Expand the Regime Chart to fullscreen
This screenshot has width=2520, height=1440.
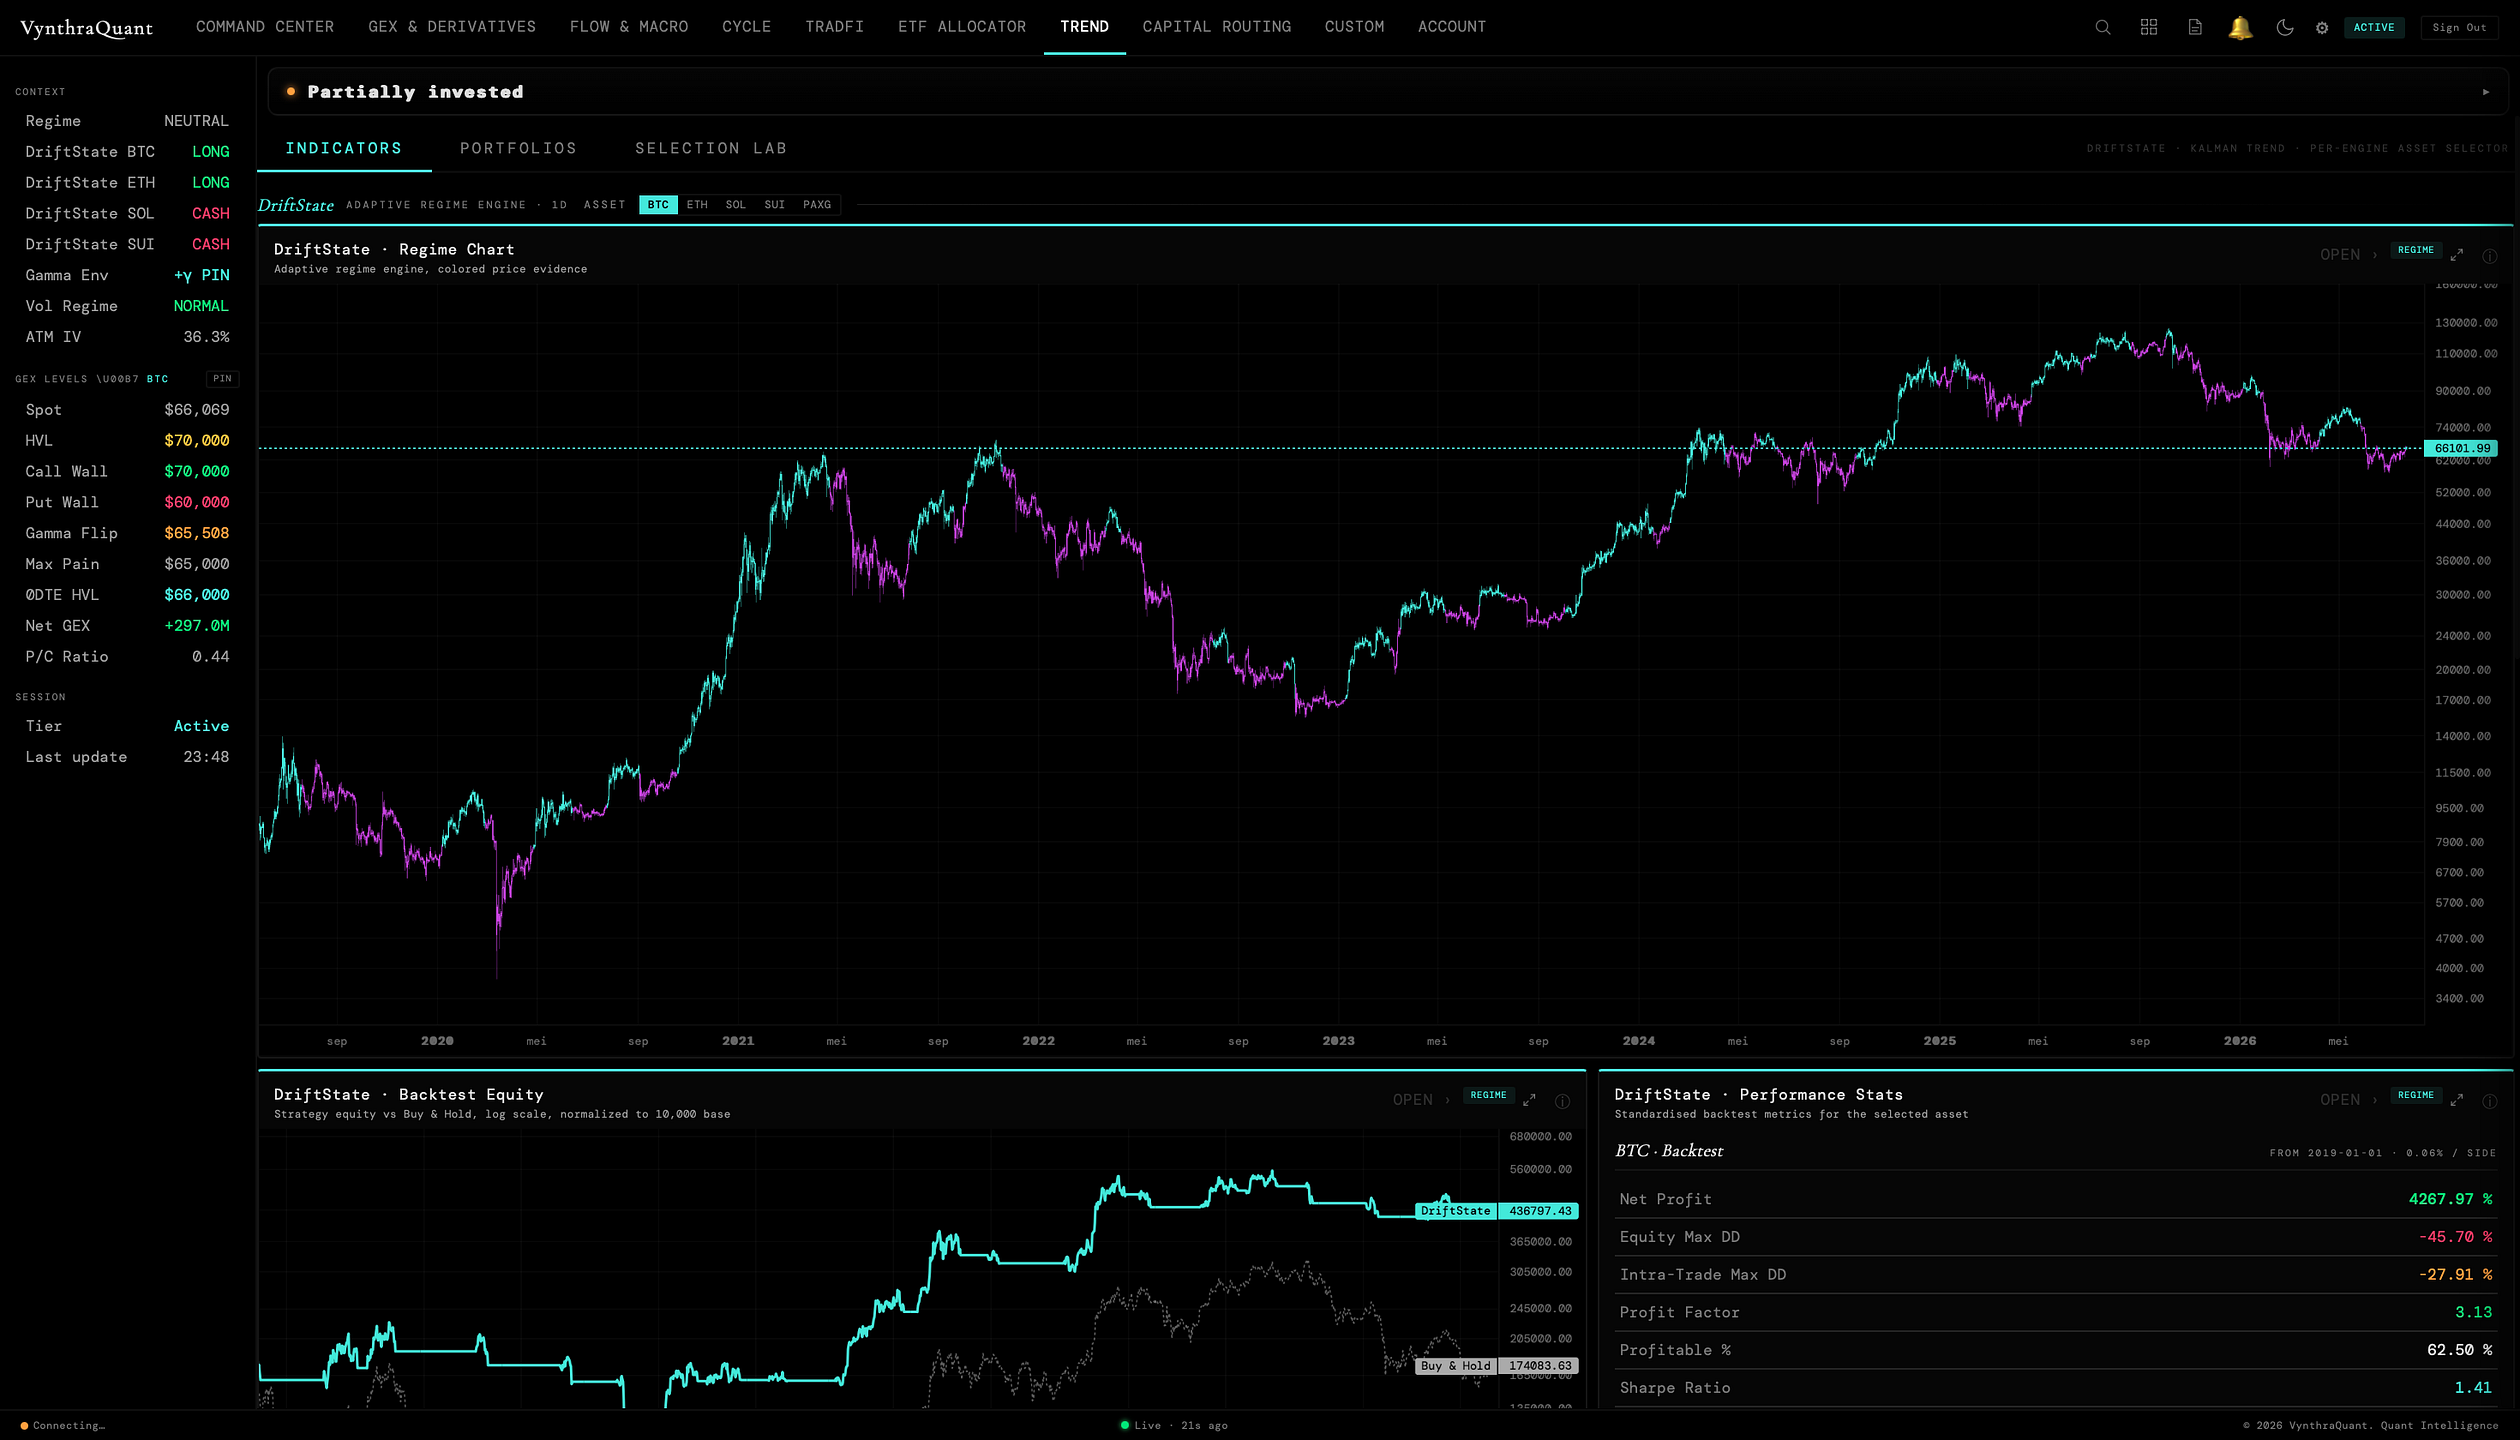pos(2456,255)
